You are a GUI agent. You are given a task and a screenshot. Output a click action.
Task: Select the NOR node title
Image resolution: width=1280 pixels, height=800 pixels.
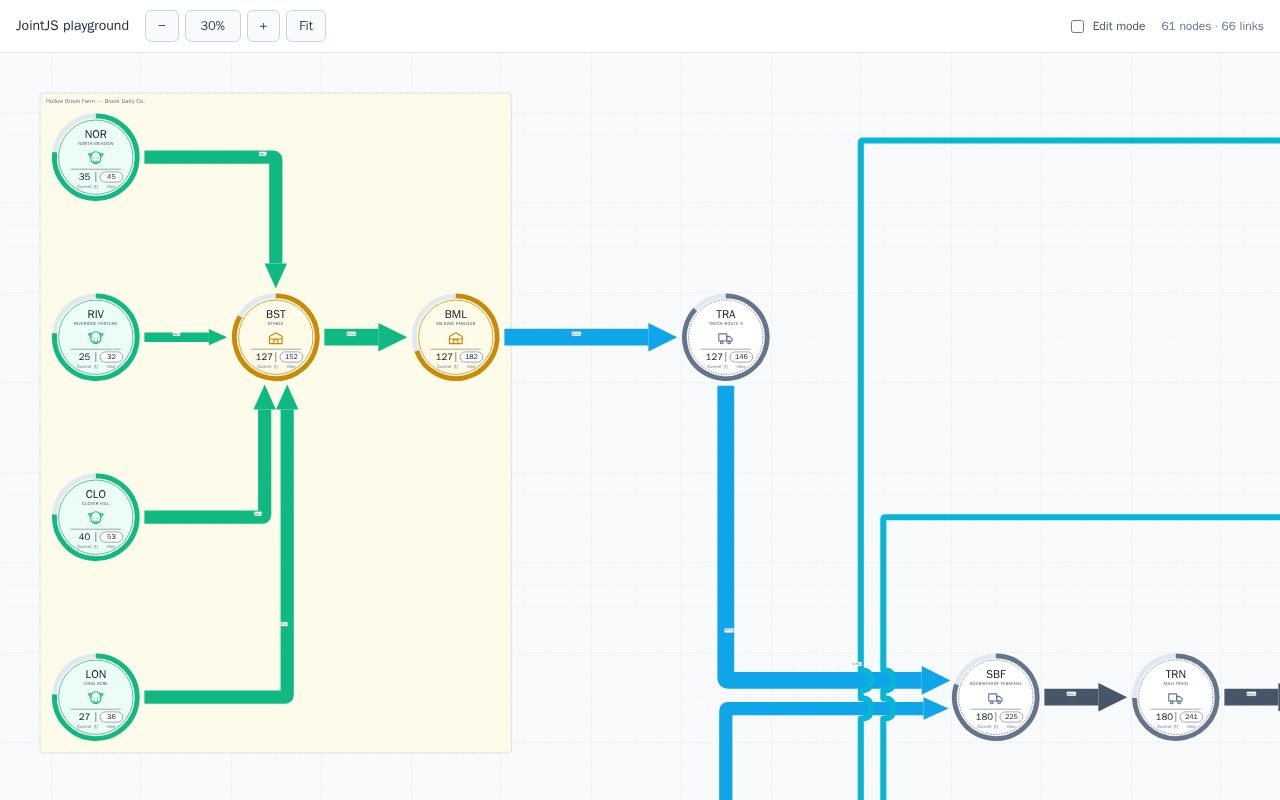(x=96, y=134)
